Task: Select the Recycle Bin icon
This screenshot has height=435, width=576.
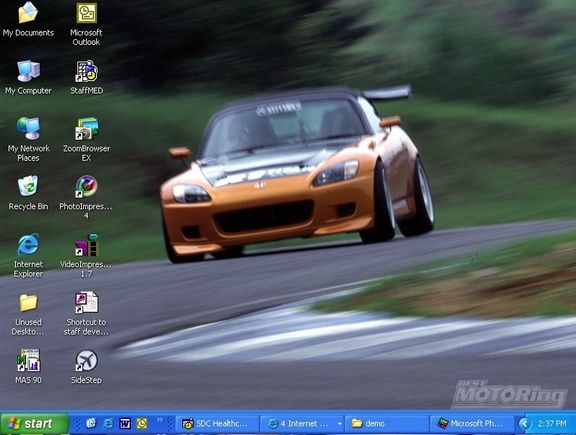Action: 28,193
